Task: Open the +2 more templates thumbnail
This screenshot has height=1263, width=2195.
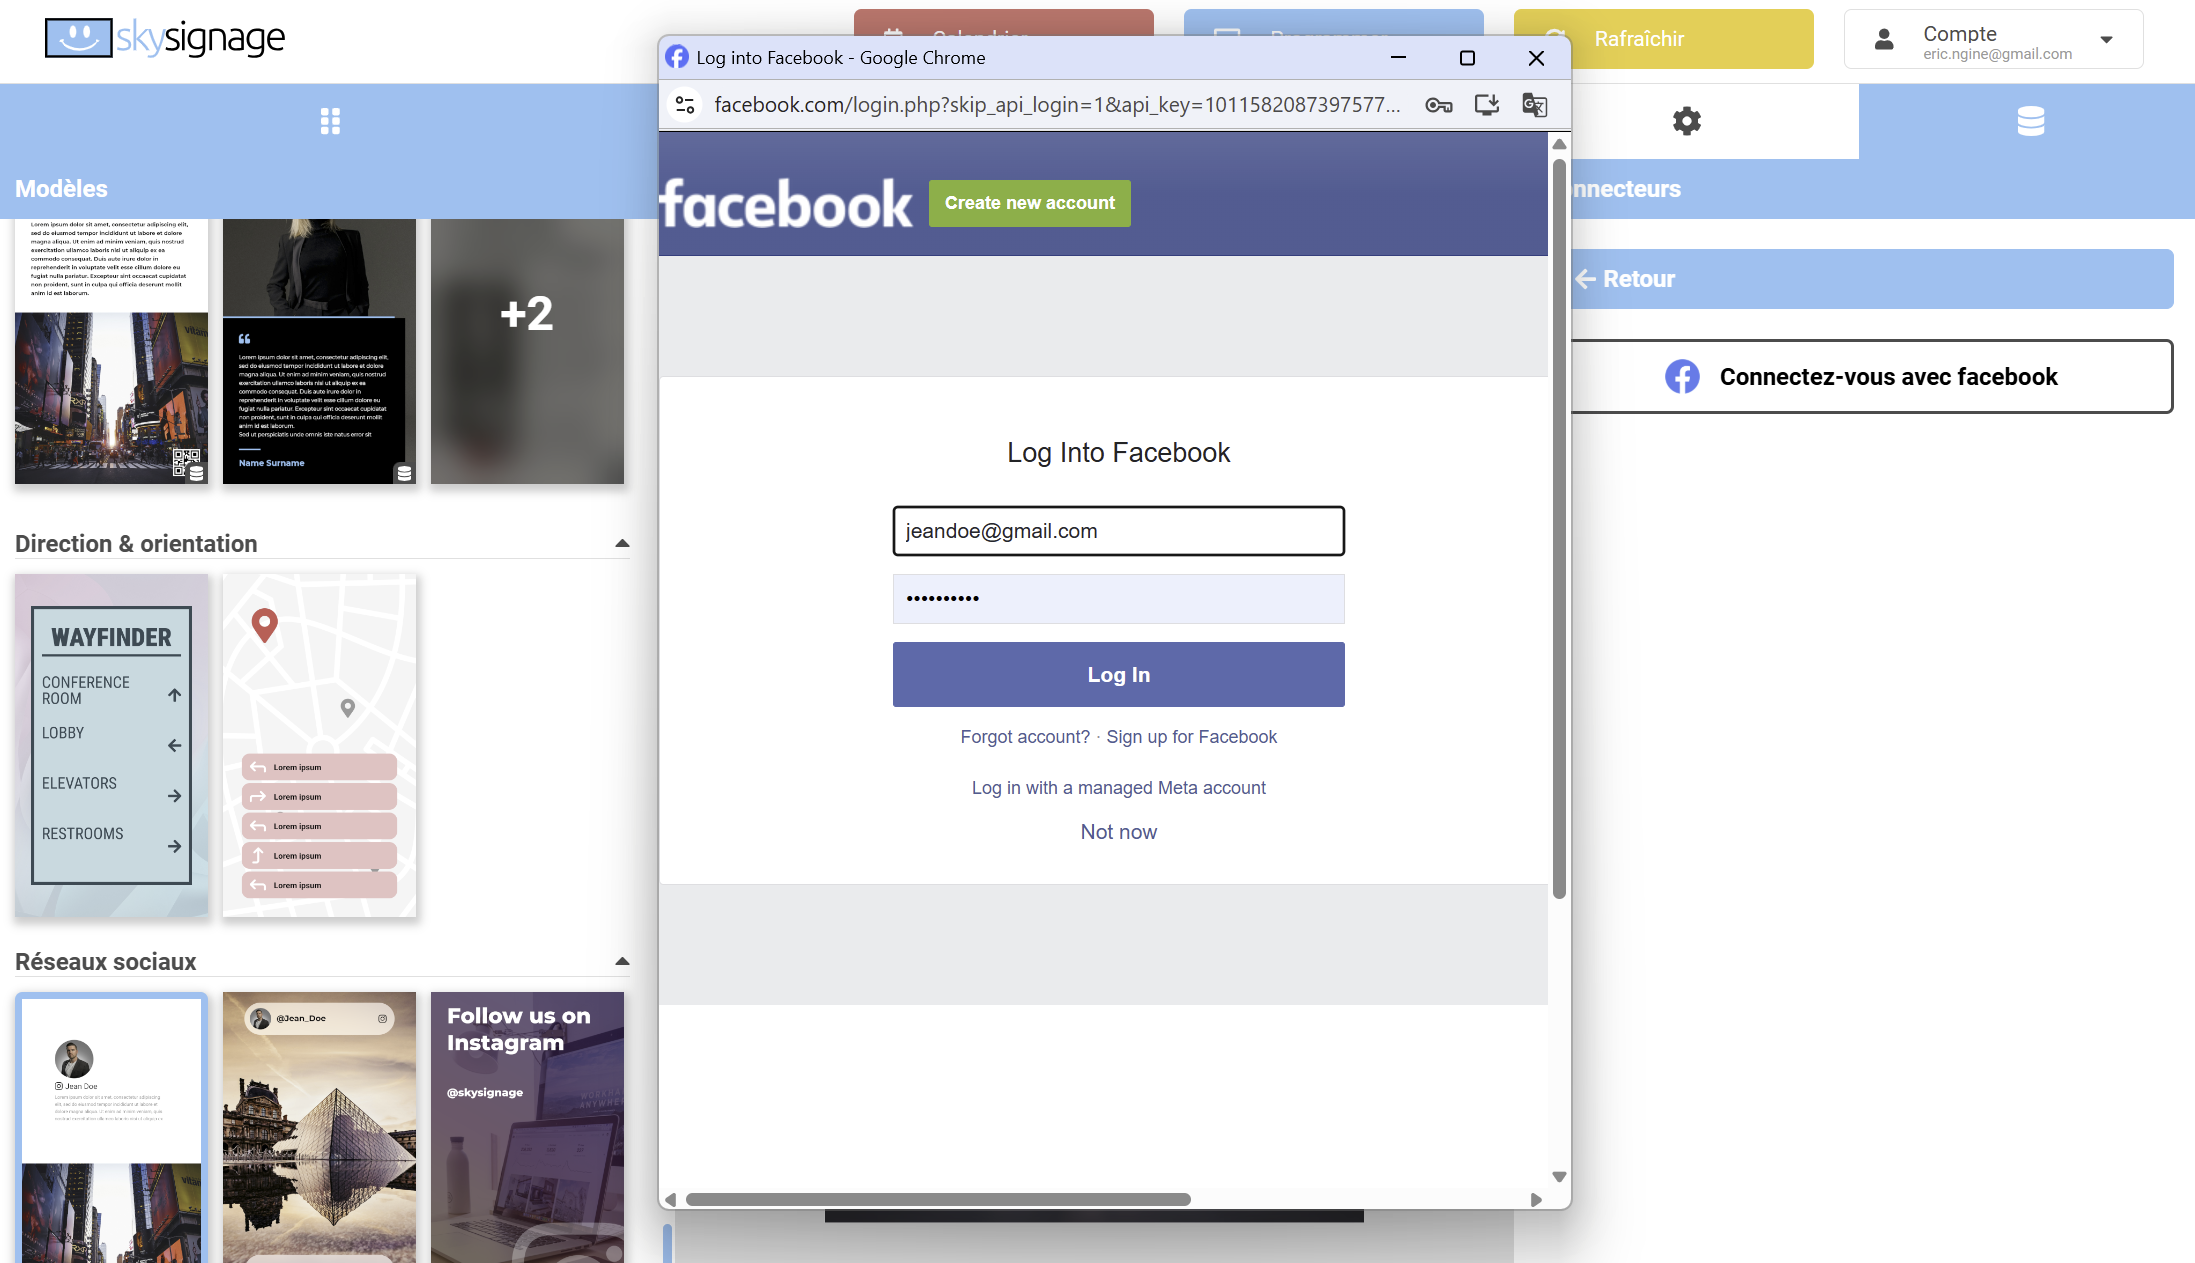Action: (527, 350)
